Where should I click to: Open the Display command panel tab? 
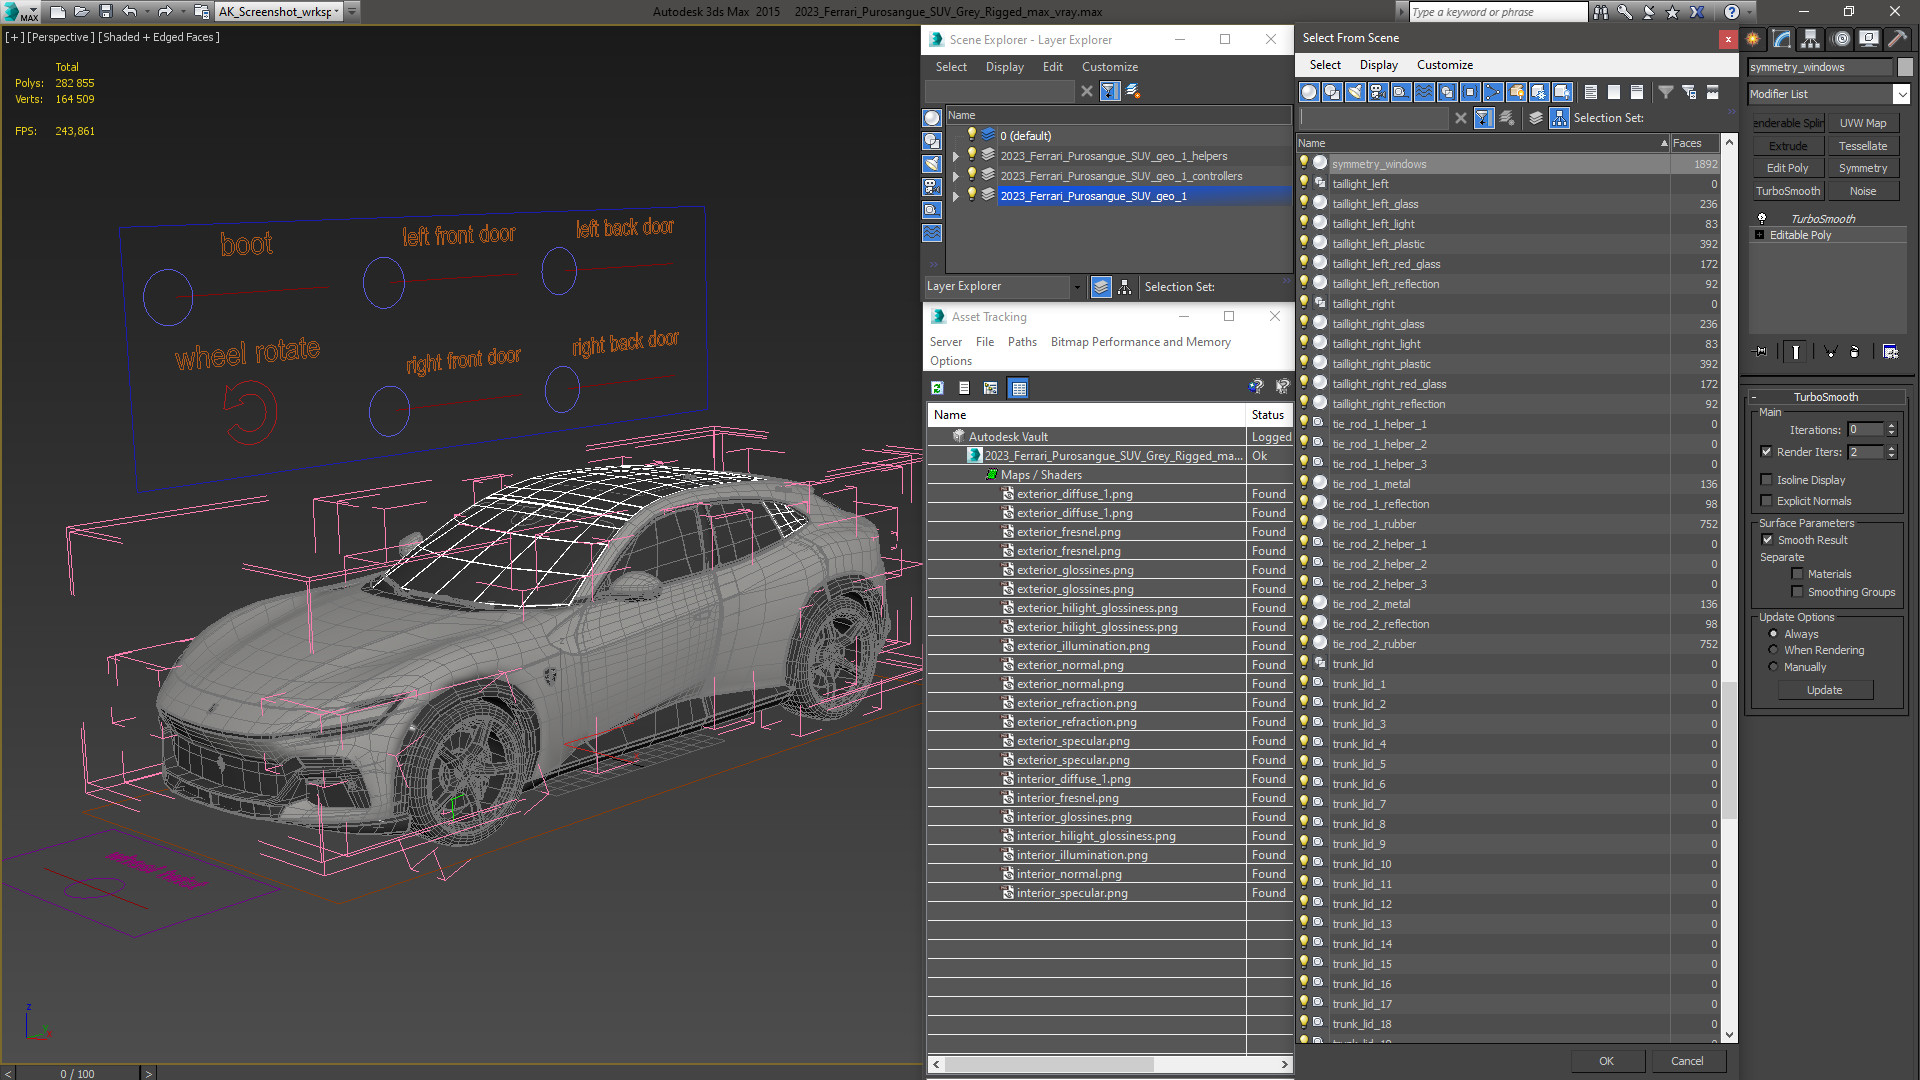[x=1868, y=39]
